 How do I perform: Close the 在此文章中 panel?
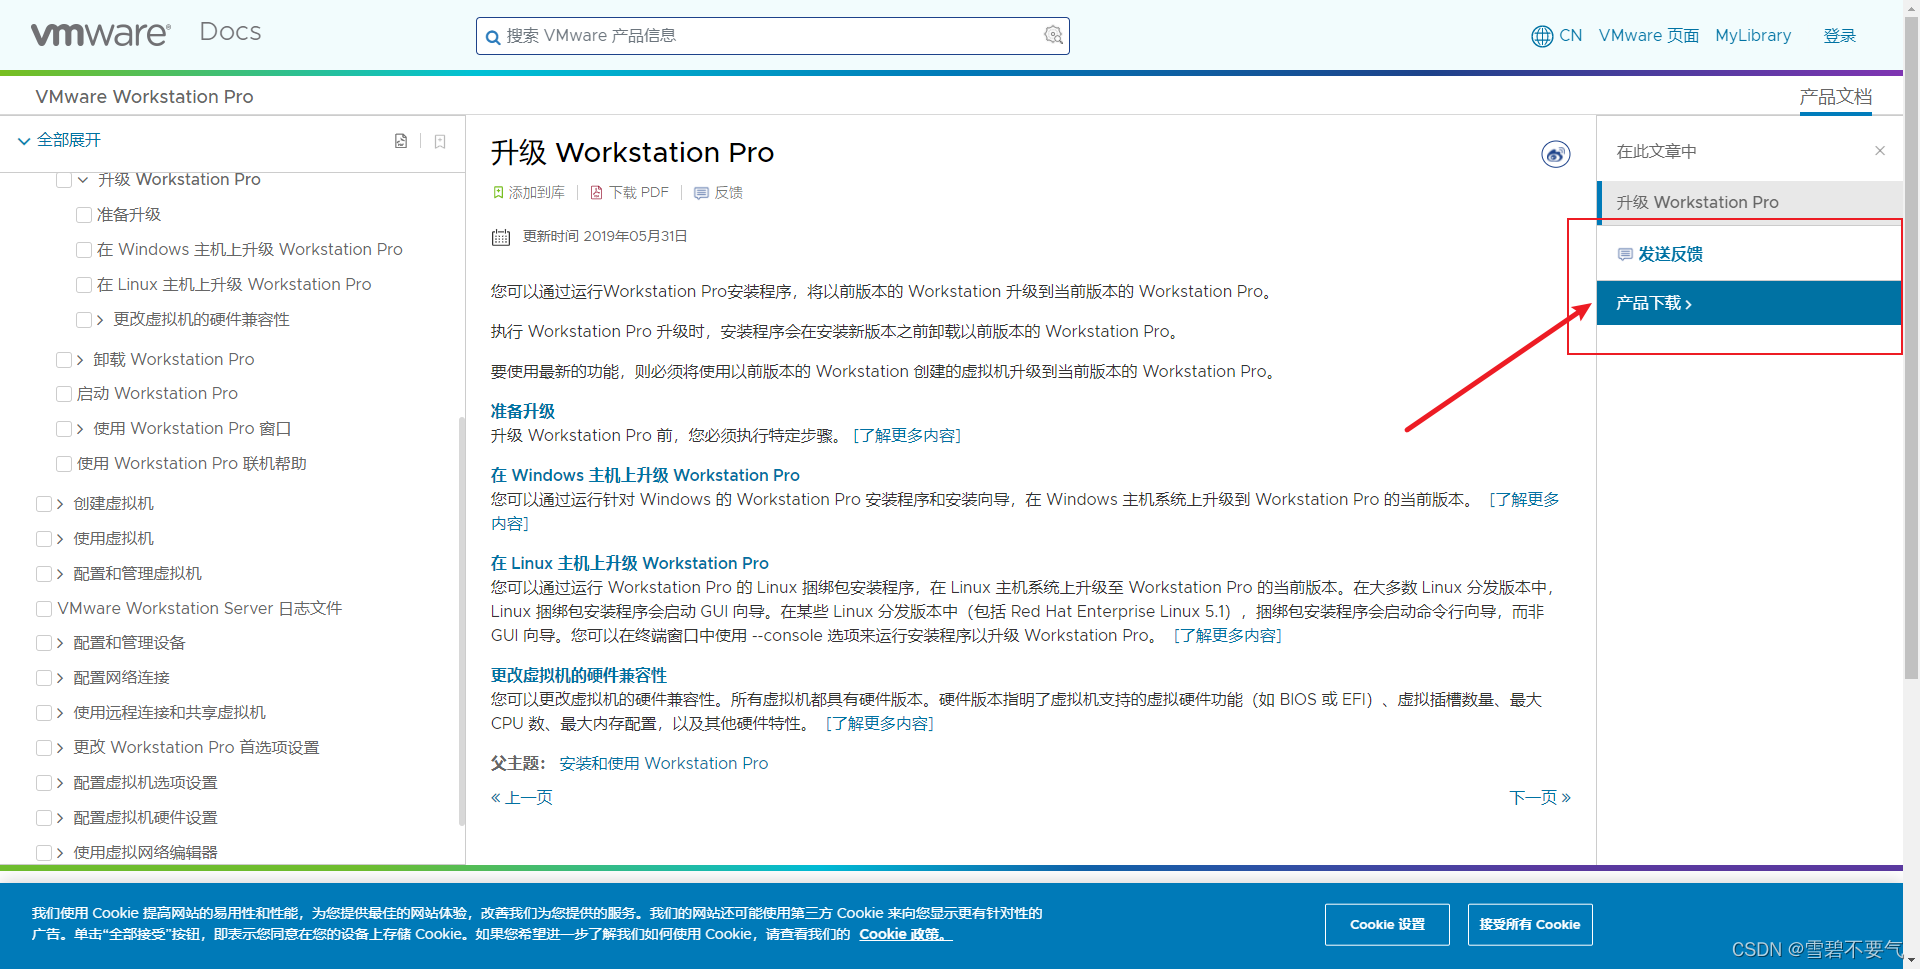point(1880,151)
